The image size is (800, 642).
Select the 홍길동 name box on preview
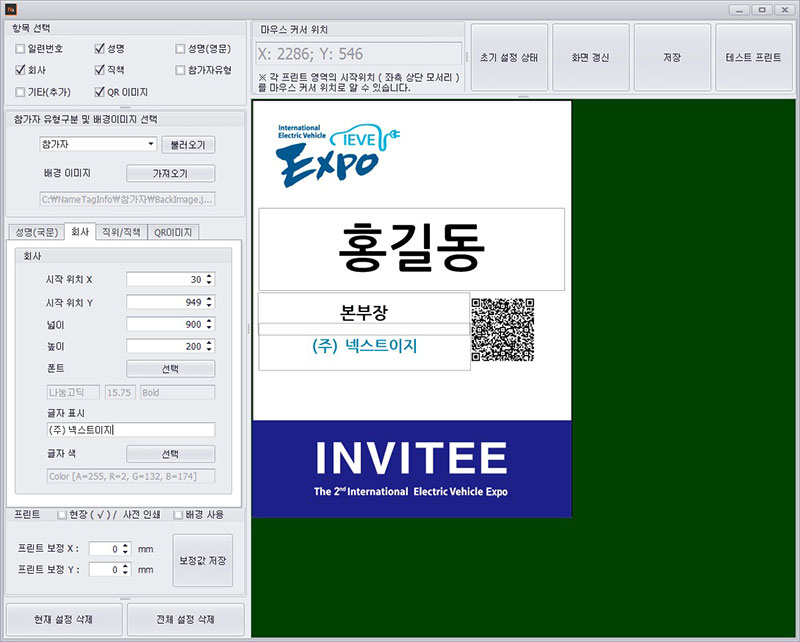click(x=412, y=249)
